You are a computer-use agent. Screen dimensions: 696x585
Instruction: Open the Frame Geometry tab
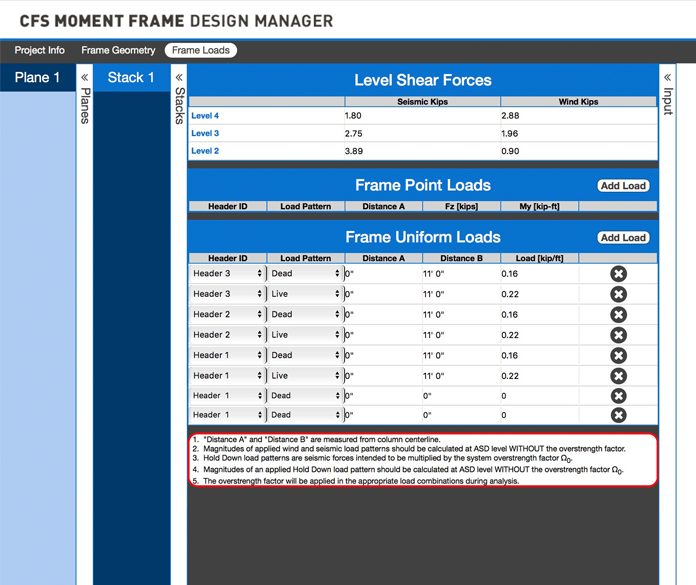[118, 50]
